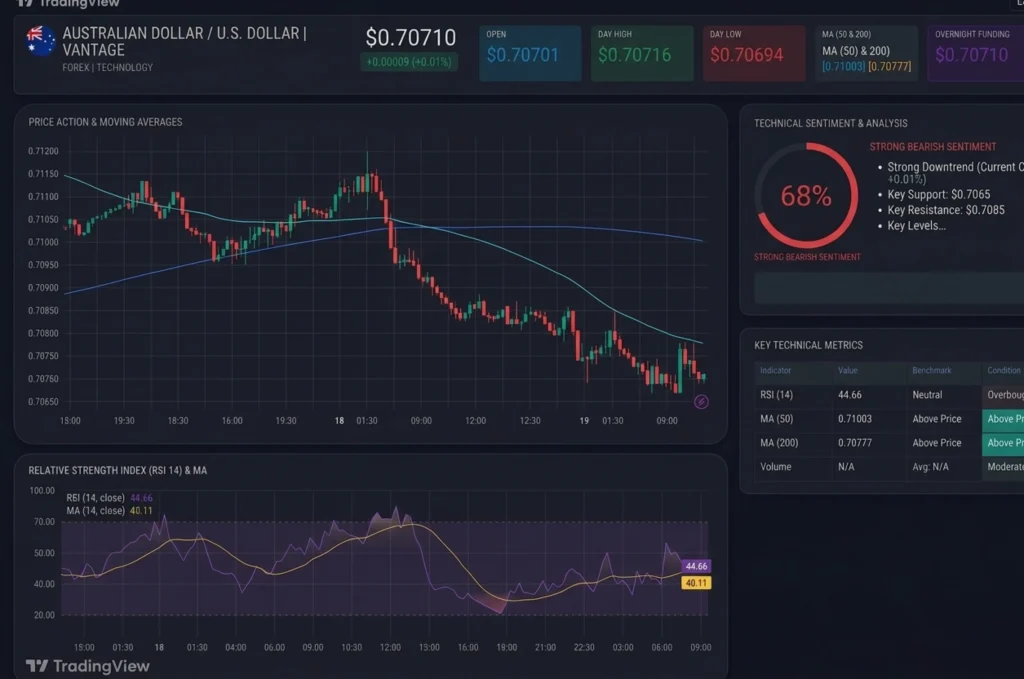Select the RSI (14) row label

[776, 395]
